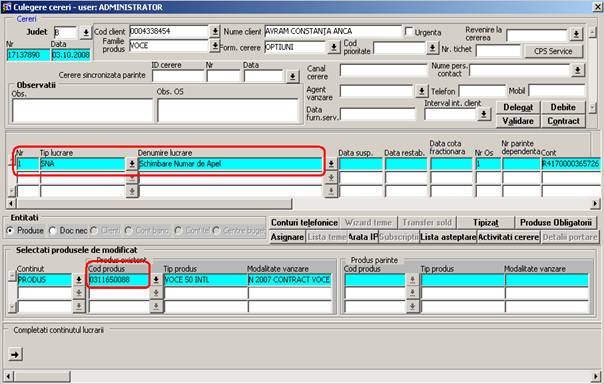This screenshot has height=384, width=604.
Task: Open the Familie produs lookup arrow
Action: coord(215,46)
